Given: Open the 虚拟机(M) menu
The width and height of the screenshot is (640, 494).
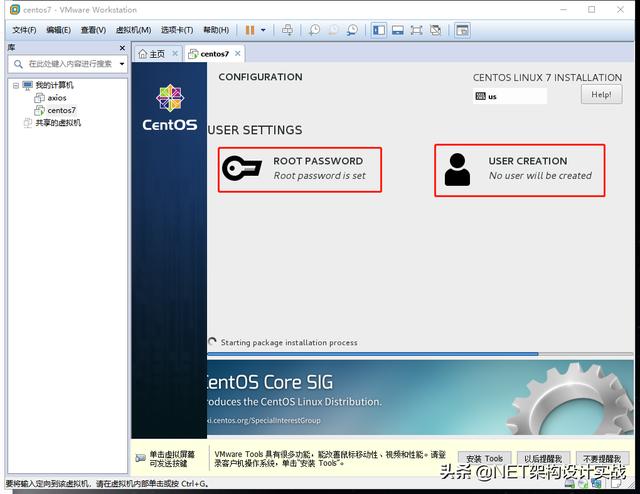Looking at the screenshot, I should coord(133,30).
